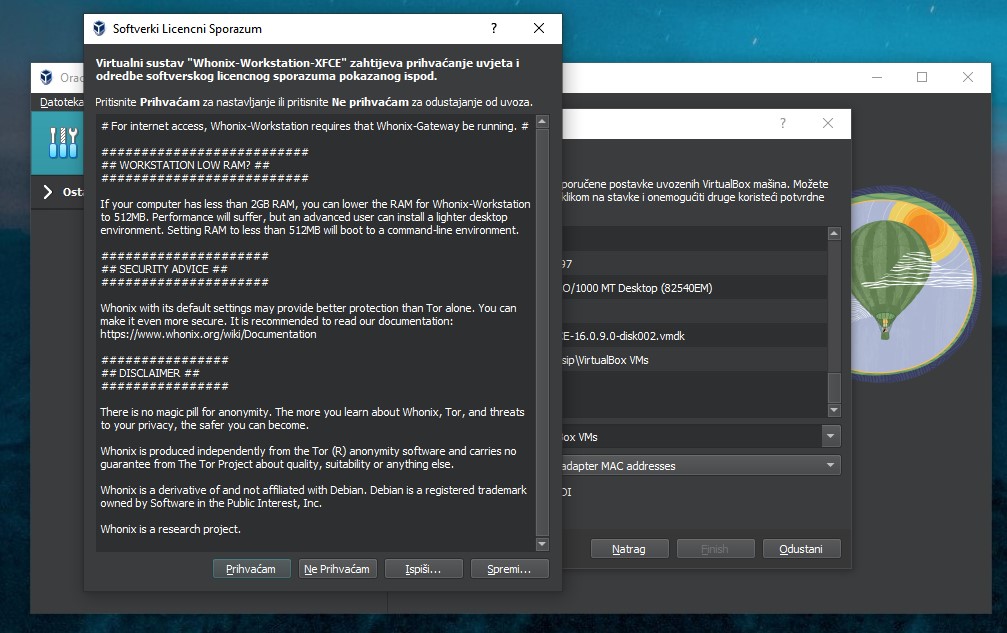
Task: Click the Oracle VirtualBox main window title icon
Action: pos(46,78)
